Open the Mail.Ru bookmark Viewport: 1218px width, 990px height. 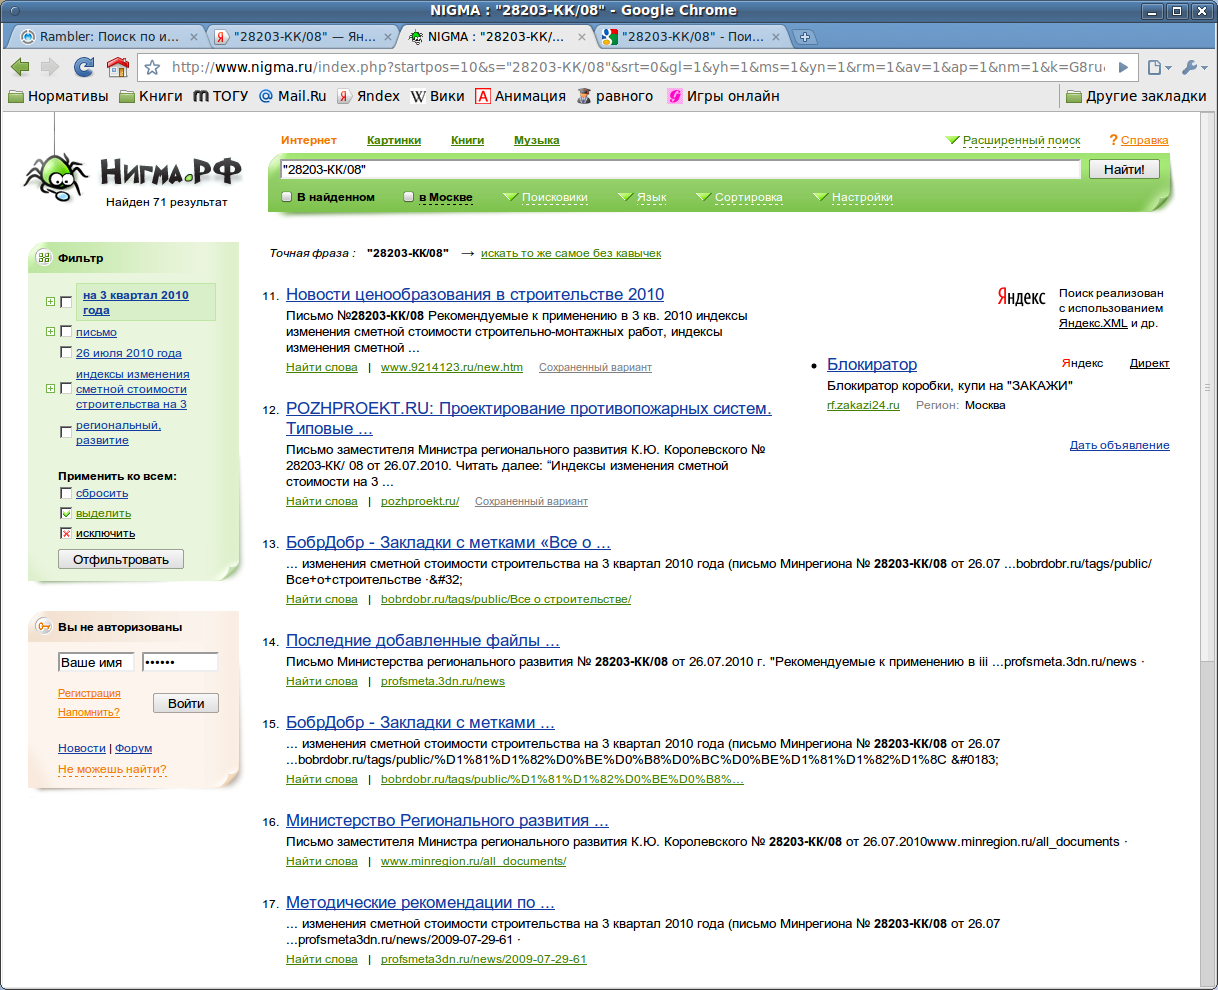point(292,96)
